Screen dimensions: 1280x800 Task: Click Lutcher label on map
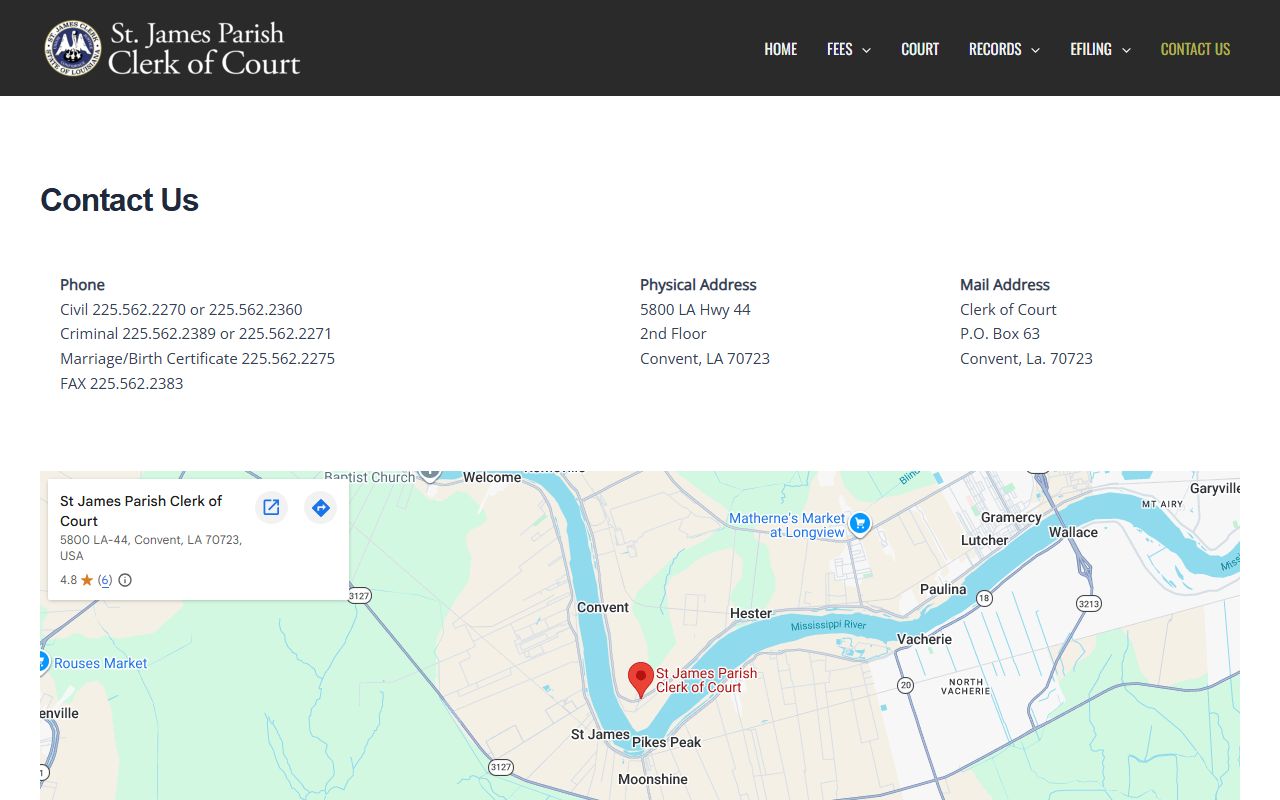(985, 540)
